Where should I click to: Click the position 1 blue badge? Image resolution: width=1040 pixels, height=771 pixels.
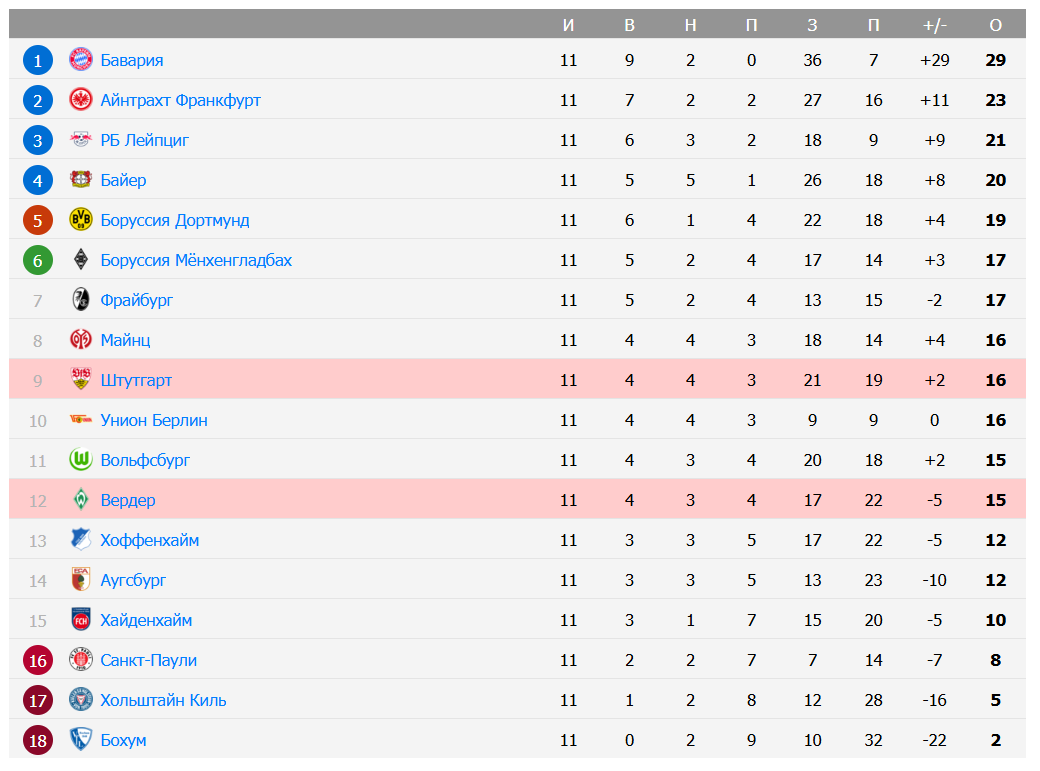(38, 60)
